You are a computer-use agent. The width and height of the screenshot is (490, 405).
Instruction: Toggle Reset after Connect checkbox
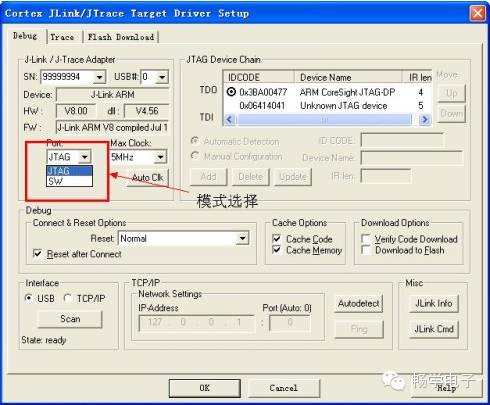pos(38,254)
